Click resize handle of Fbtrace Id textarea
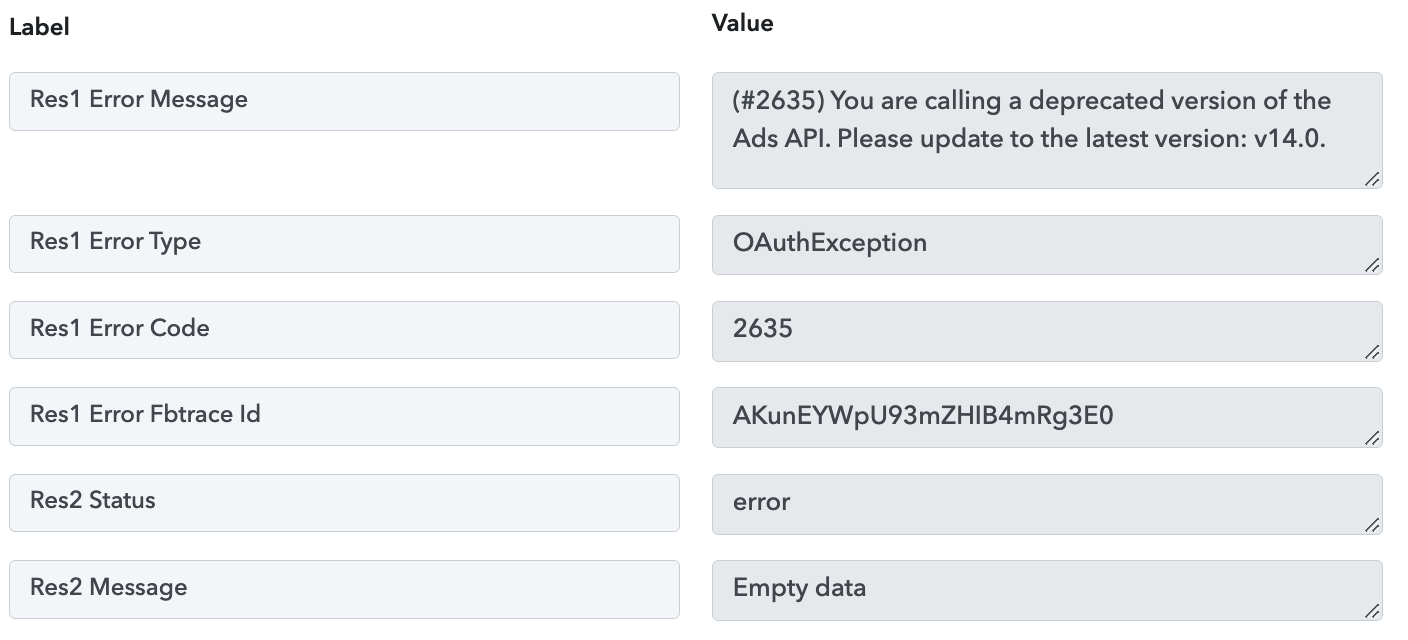Screen dimensions: 1408x640 coord(1372,437)
